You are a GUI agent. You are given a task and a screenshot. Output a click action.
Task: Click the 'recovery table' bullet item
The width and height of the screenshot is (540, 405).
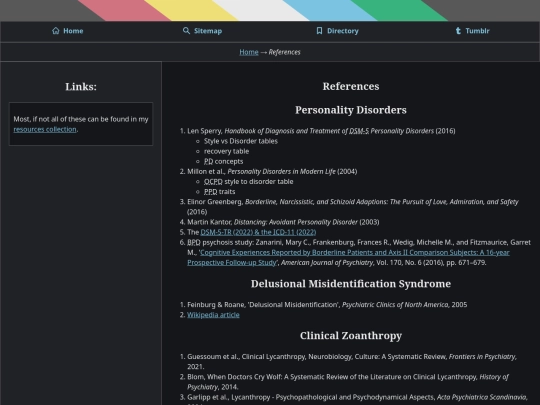coord(226,151)
